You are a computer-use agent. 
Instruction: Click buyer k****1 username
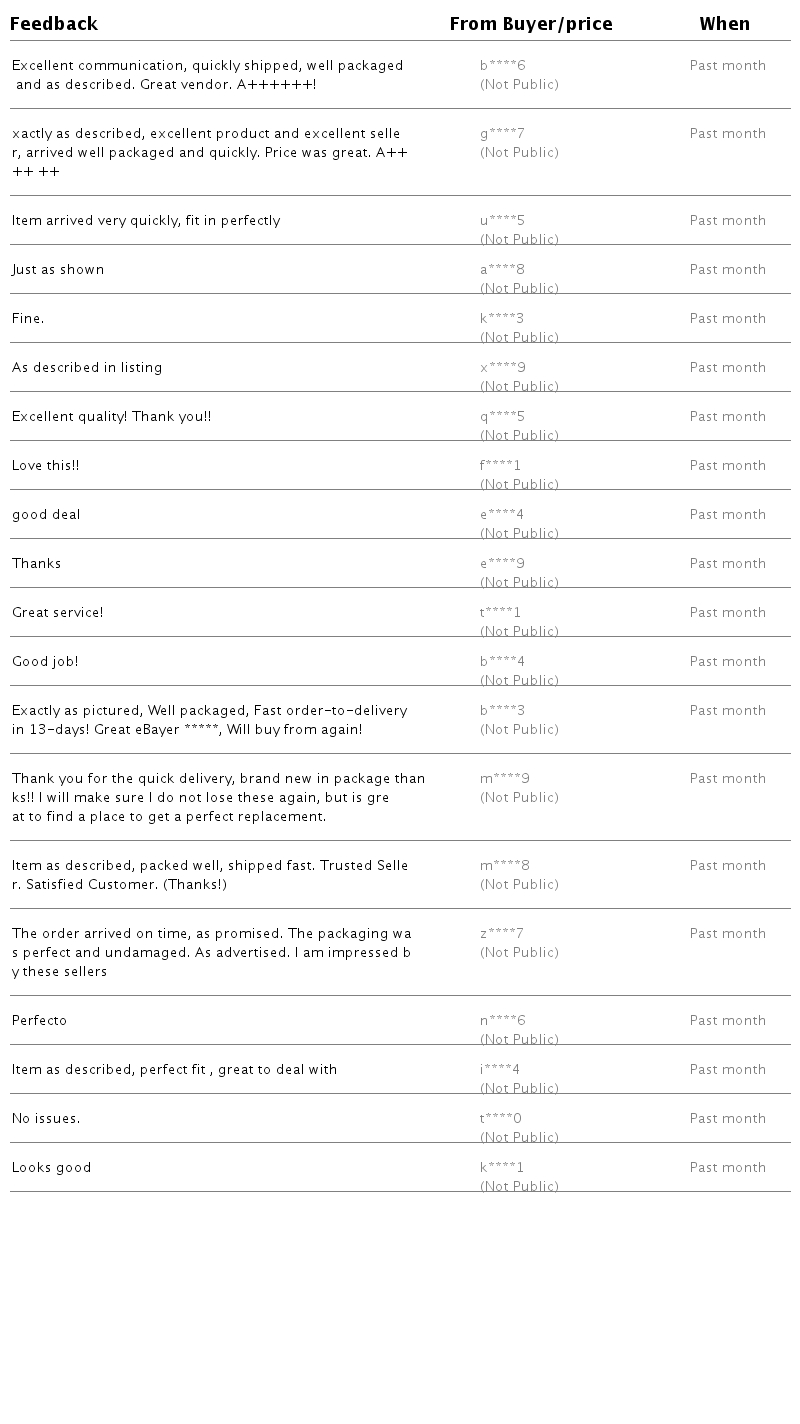coord(501,1168)
